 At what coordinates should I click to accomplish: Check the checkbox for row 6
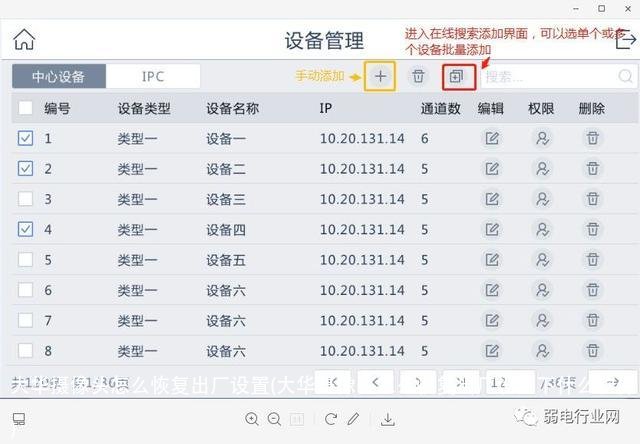tap(25, 290)
